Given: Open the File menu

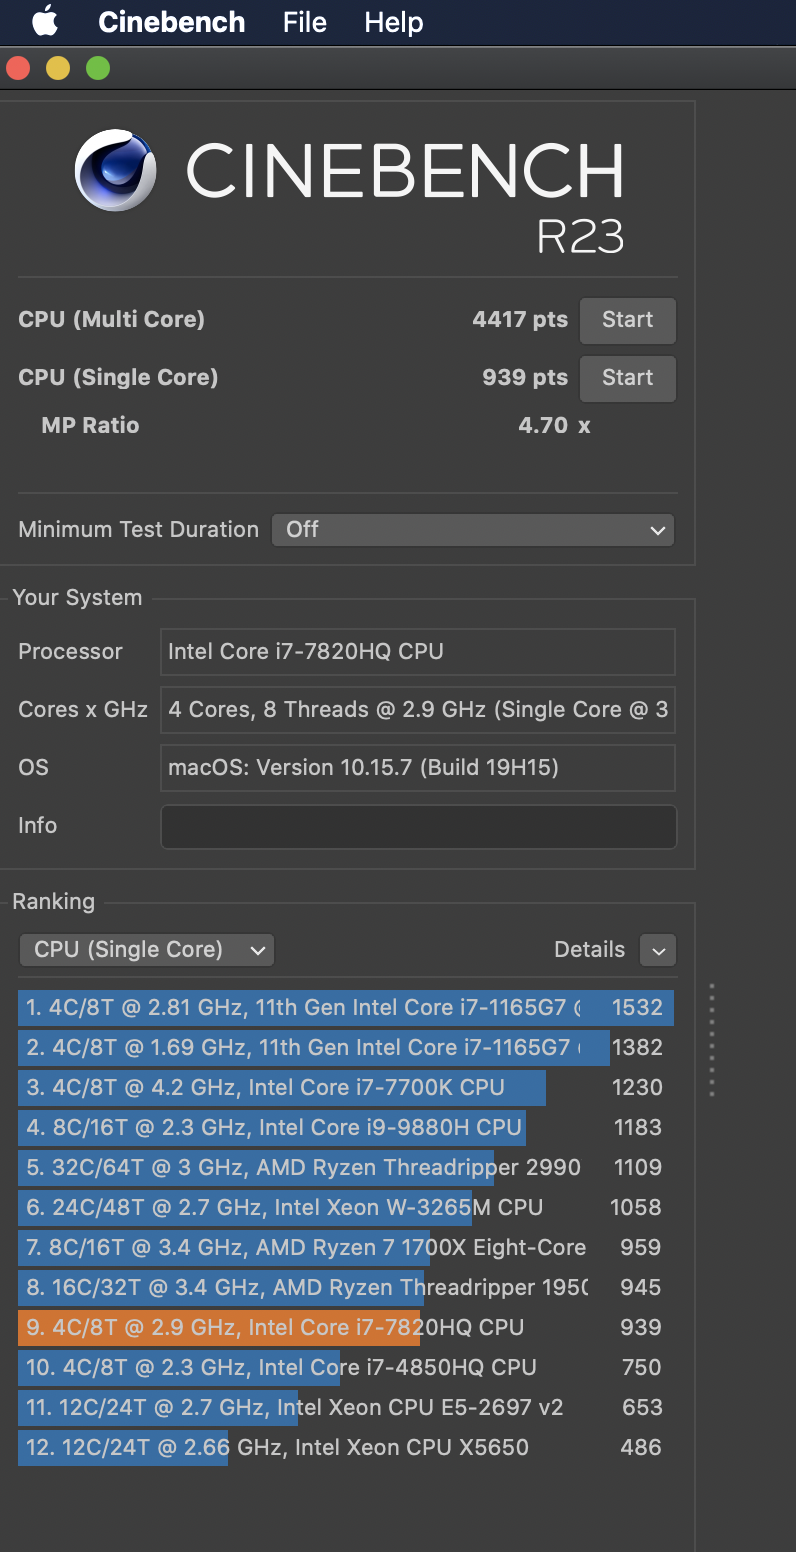Looking at the screenshot, I should (305, 22).
